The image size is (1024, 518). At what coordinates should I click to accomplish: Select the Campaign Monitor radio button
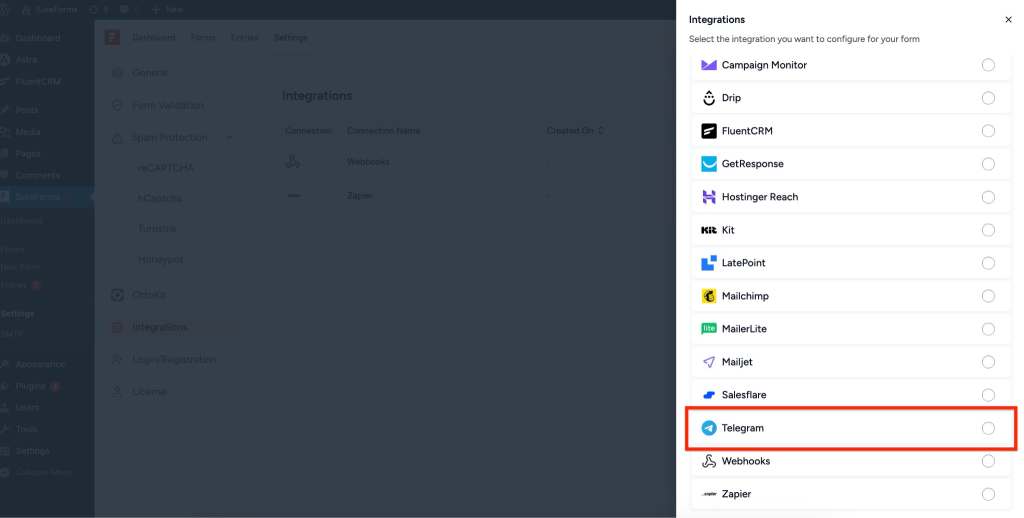(x=988, y=65)
